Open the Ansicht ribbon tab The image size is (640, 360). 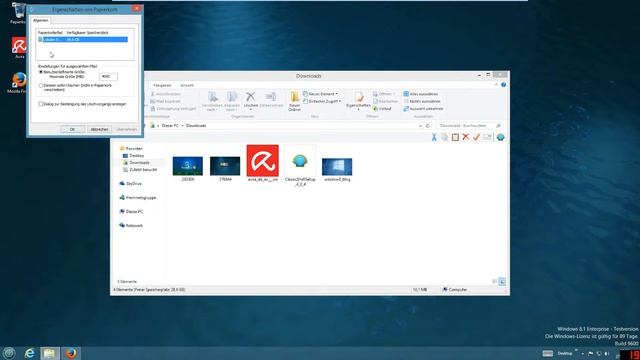click(x=187, y=85)
